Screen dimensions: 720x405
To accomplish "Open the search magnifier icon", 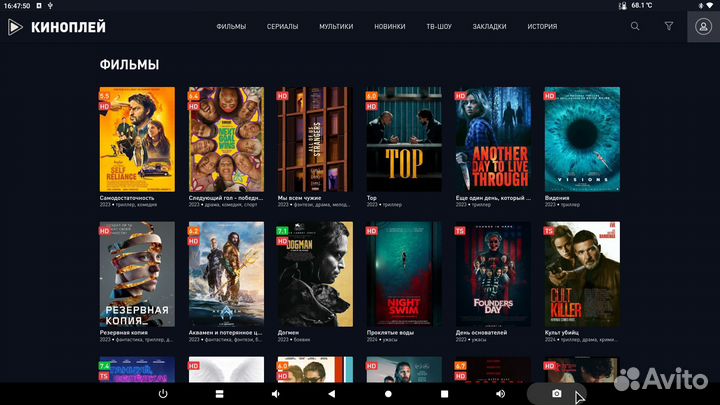I will pyautogui.click(x=635, y=26).
